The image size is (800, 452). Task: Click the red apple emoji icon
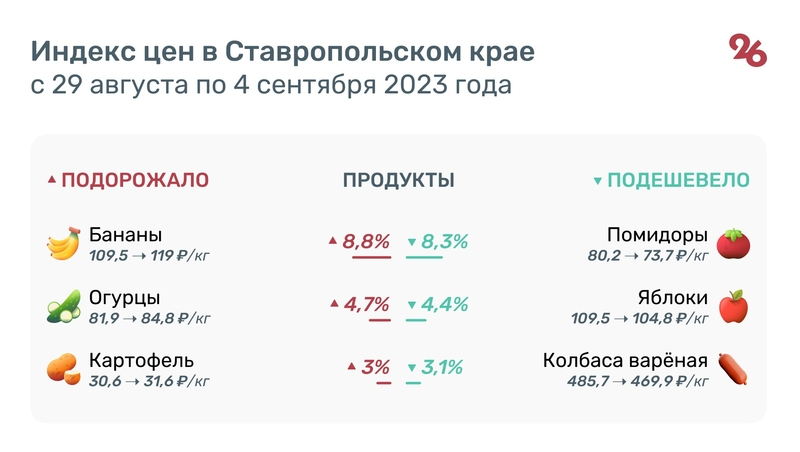734,307
